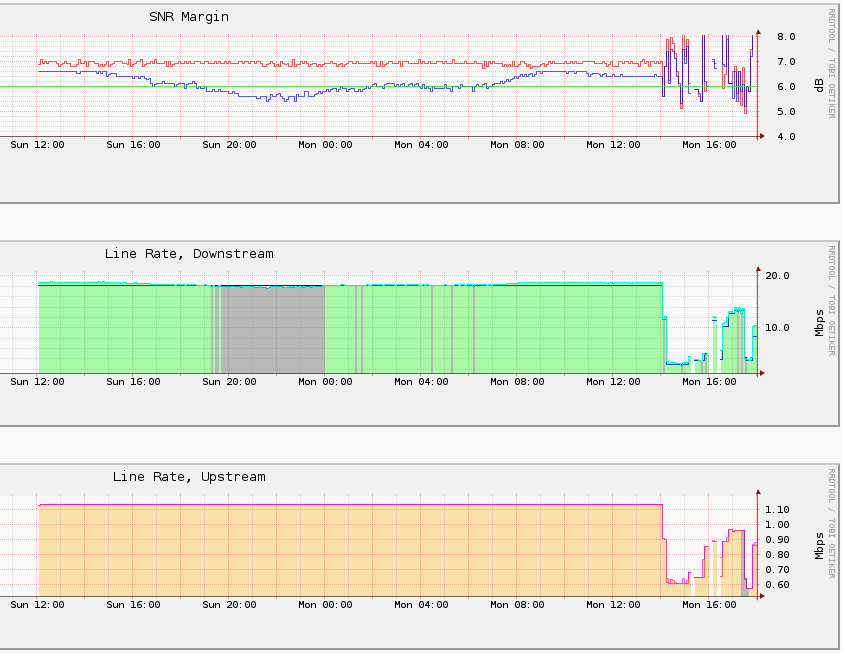
Task: Select the 20.0 value on Downstream axis
Action: click(777, 276)
